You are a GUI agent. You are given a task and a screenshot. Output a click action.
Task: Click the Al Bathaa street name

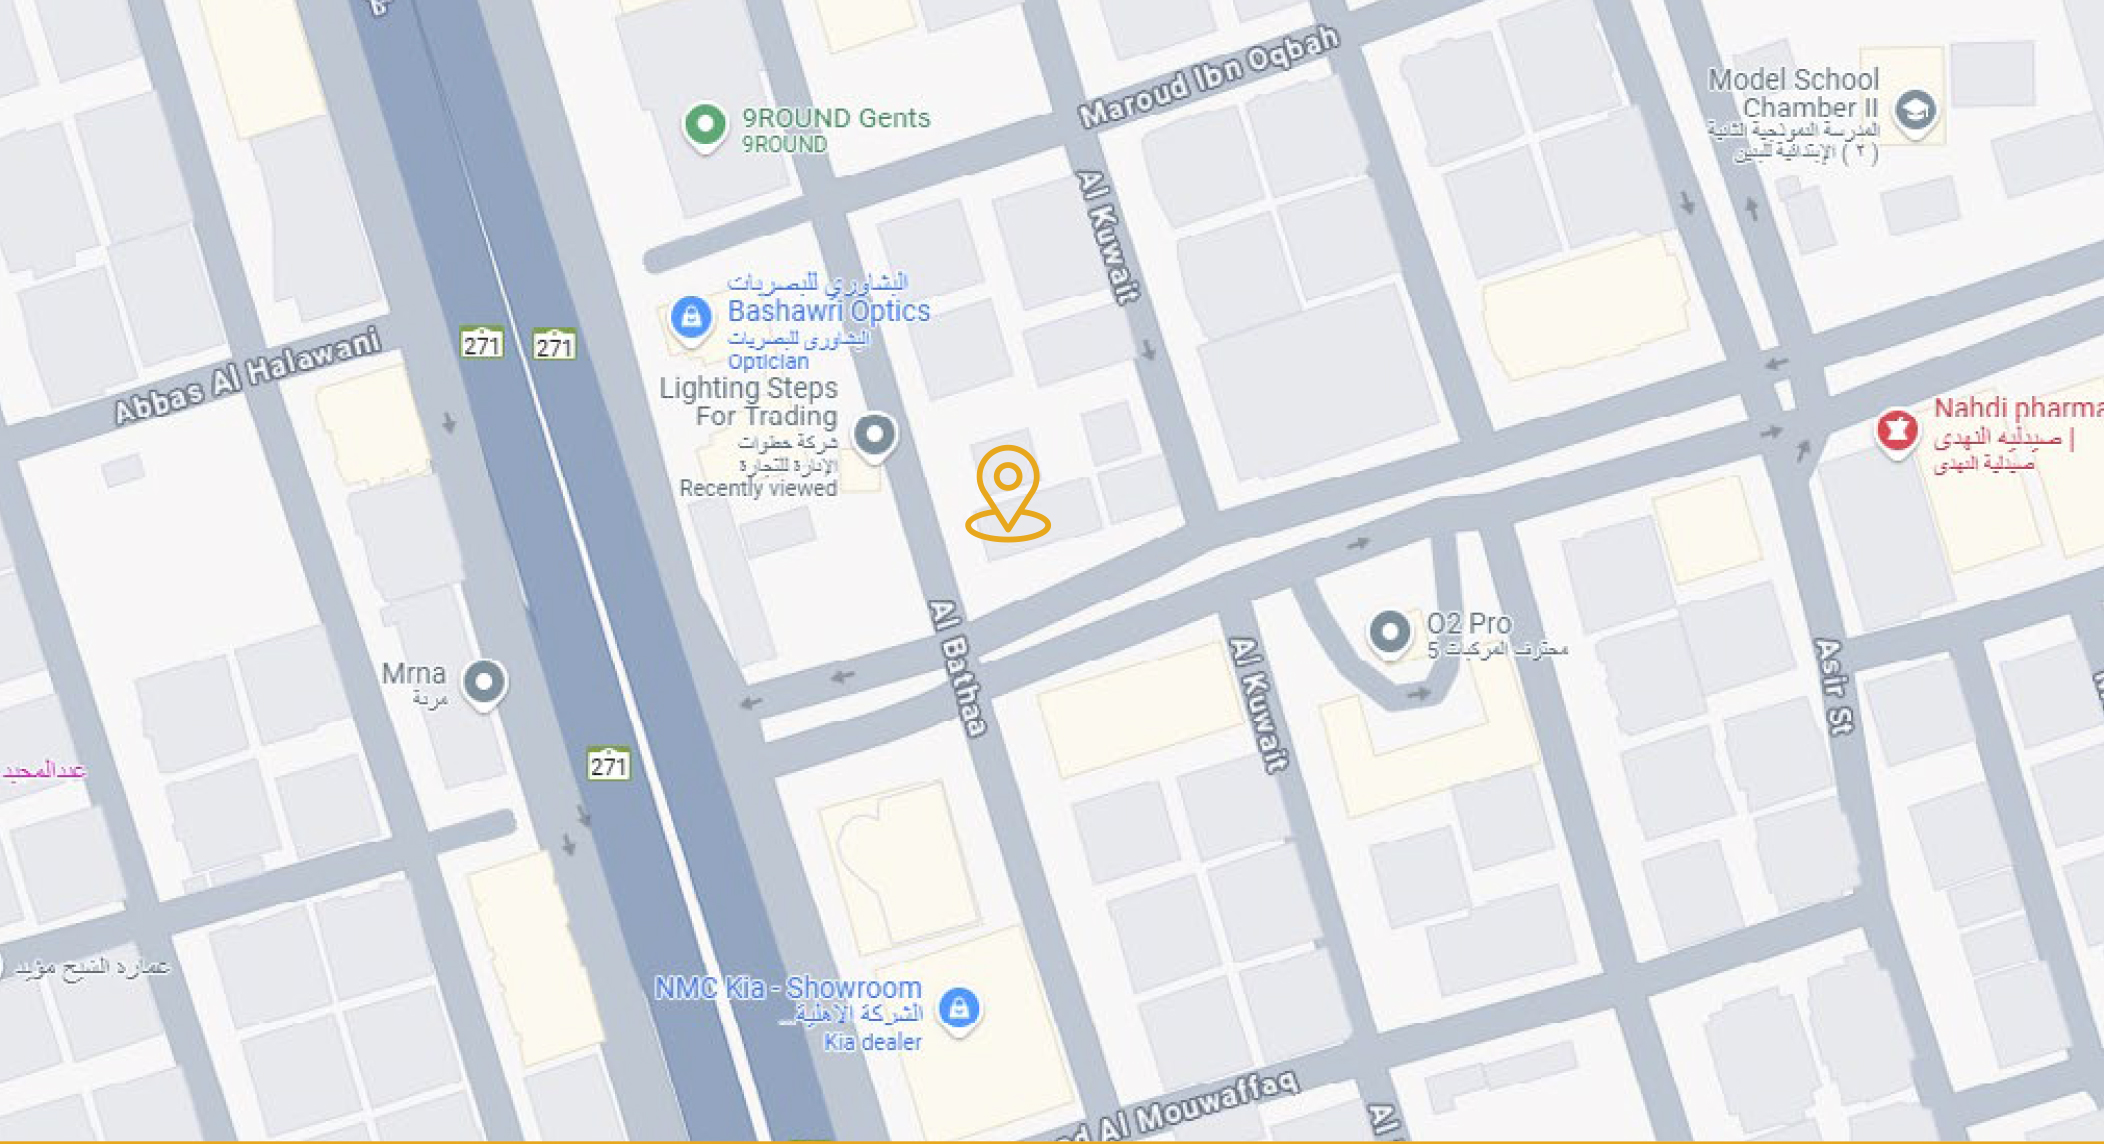pos(958,668)
